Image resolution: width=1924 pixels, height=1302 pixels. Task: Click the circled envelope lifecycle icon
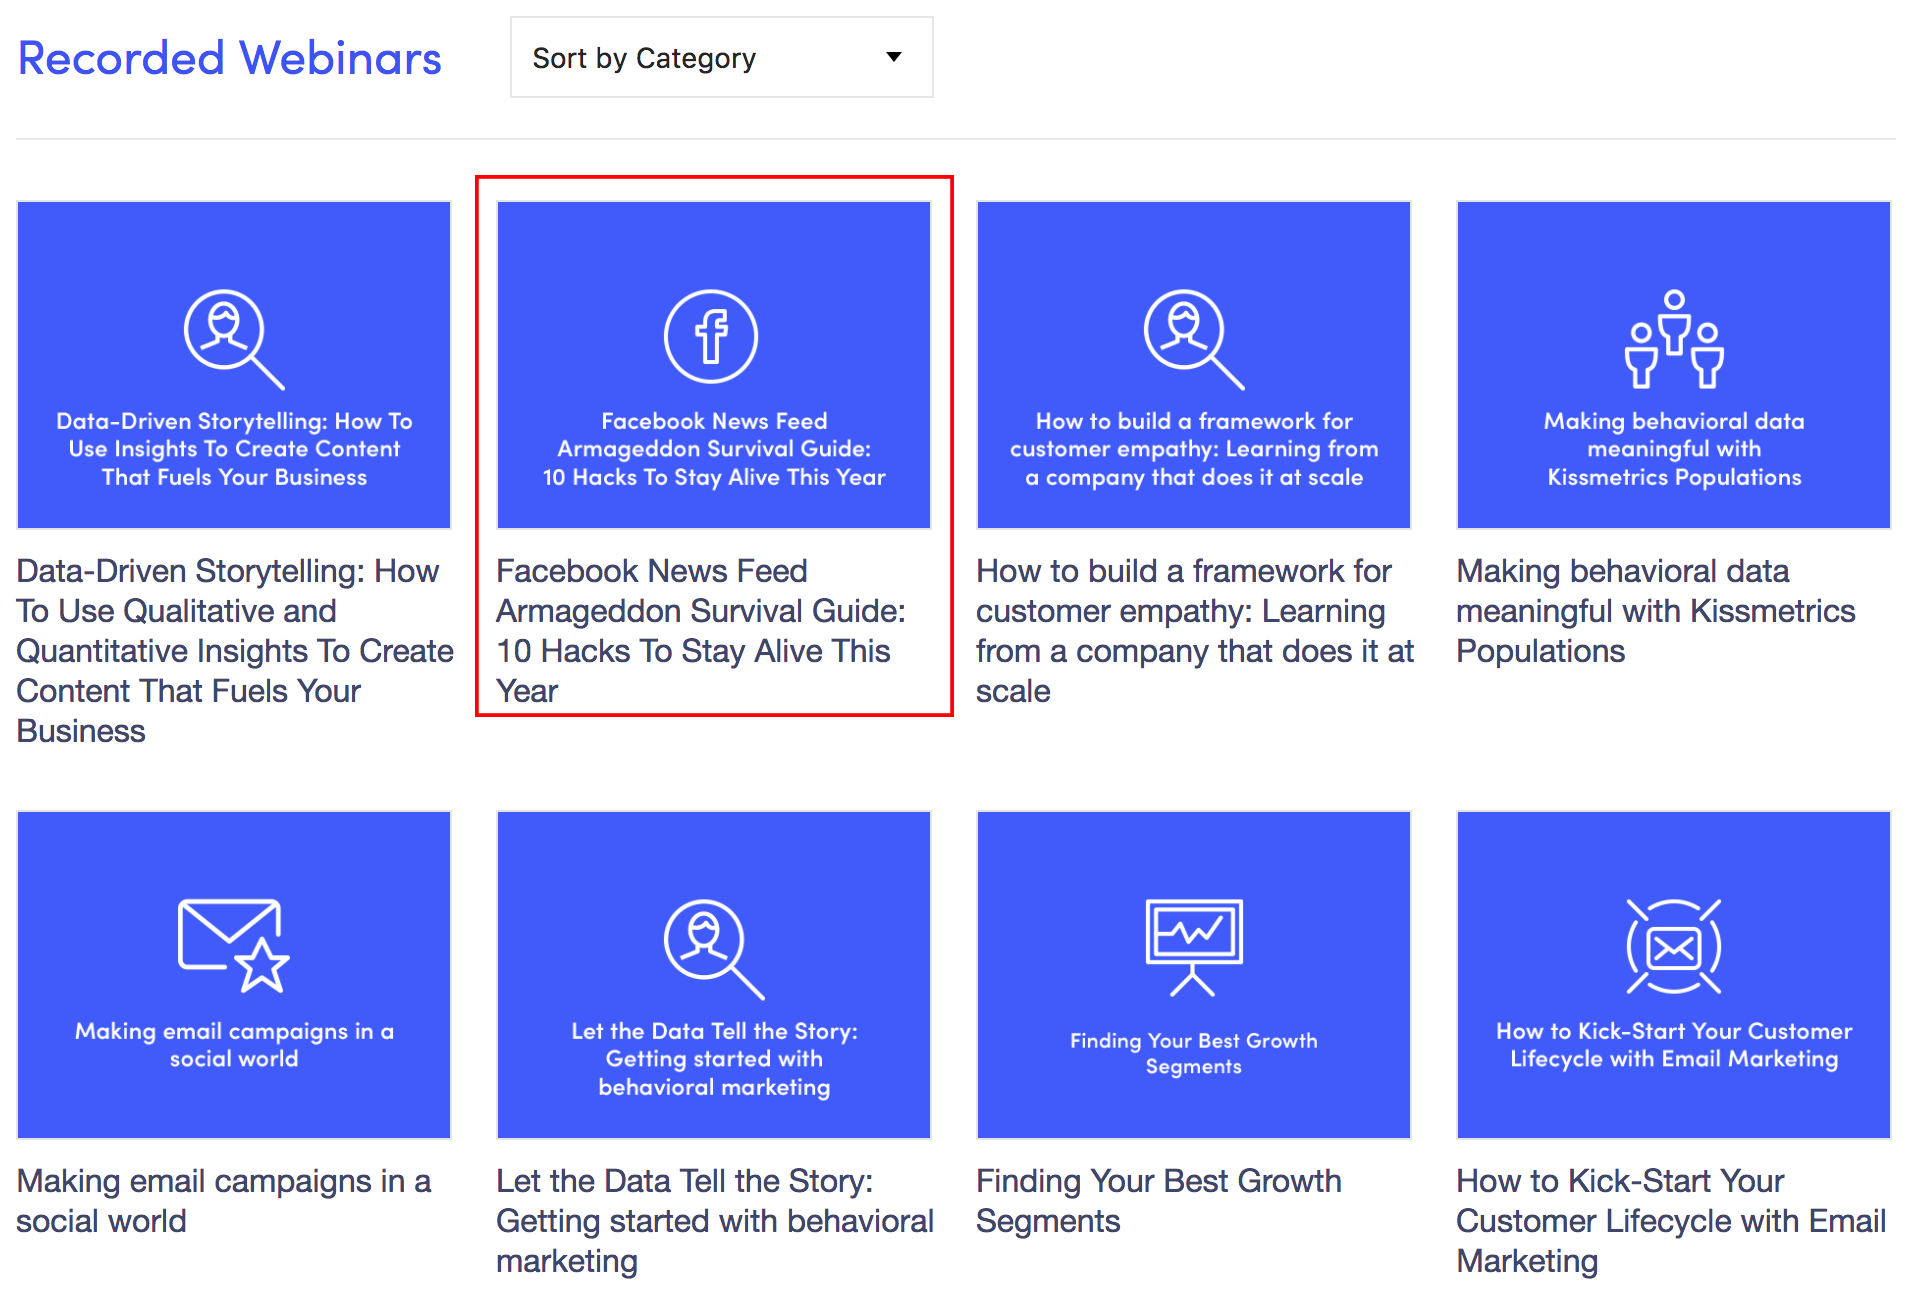(x=1674, y=946)
